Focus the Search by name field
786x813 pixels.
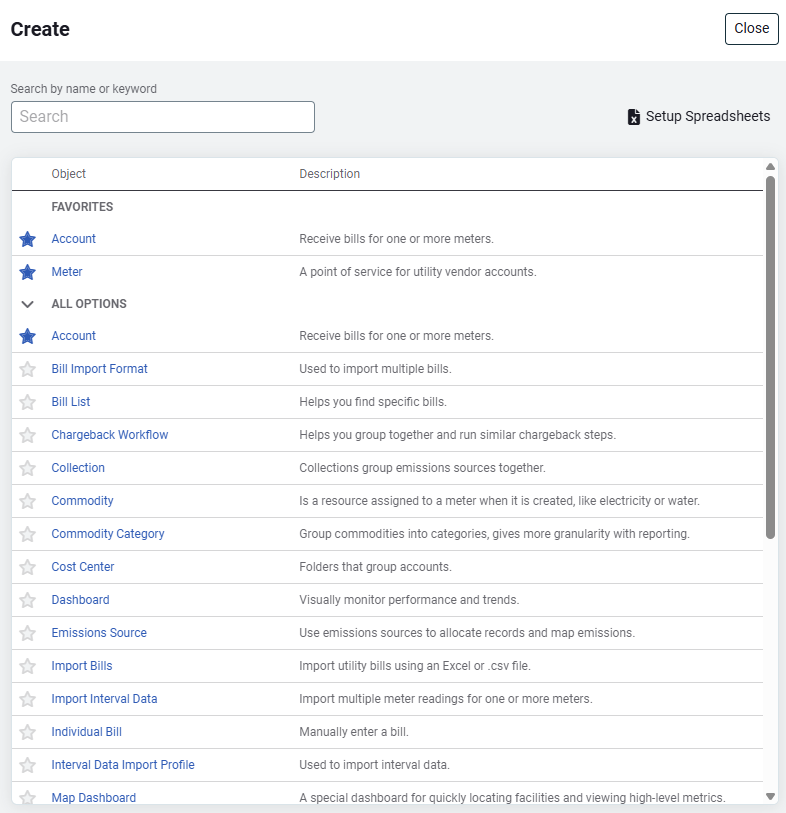pyautogui.click(x=163, y=117)
